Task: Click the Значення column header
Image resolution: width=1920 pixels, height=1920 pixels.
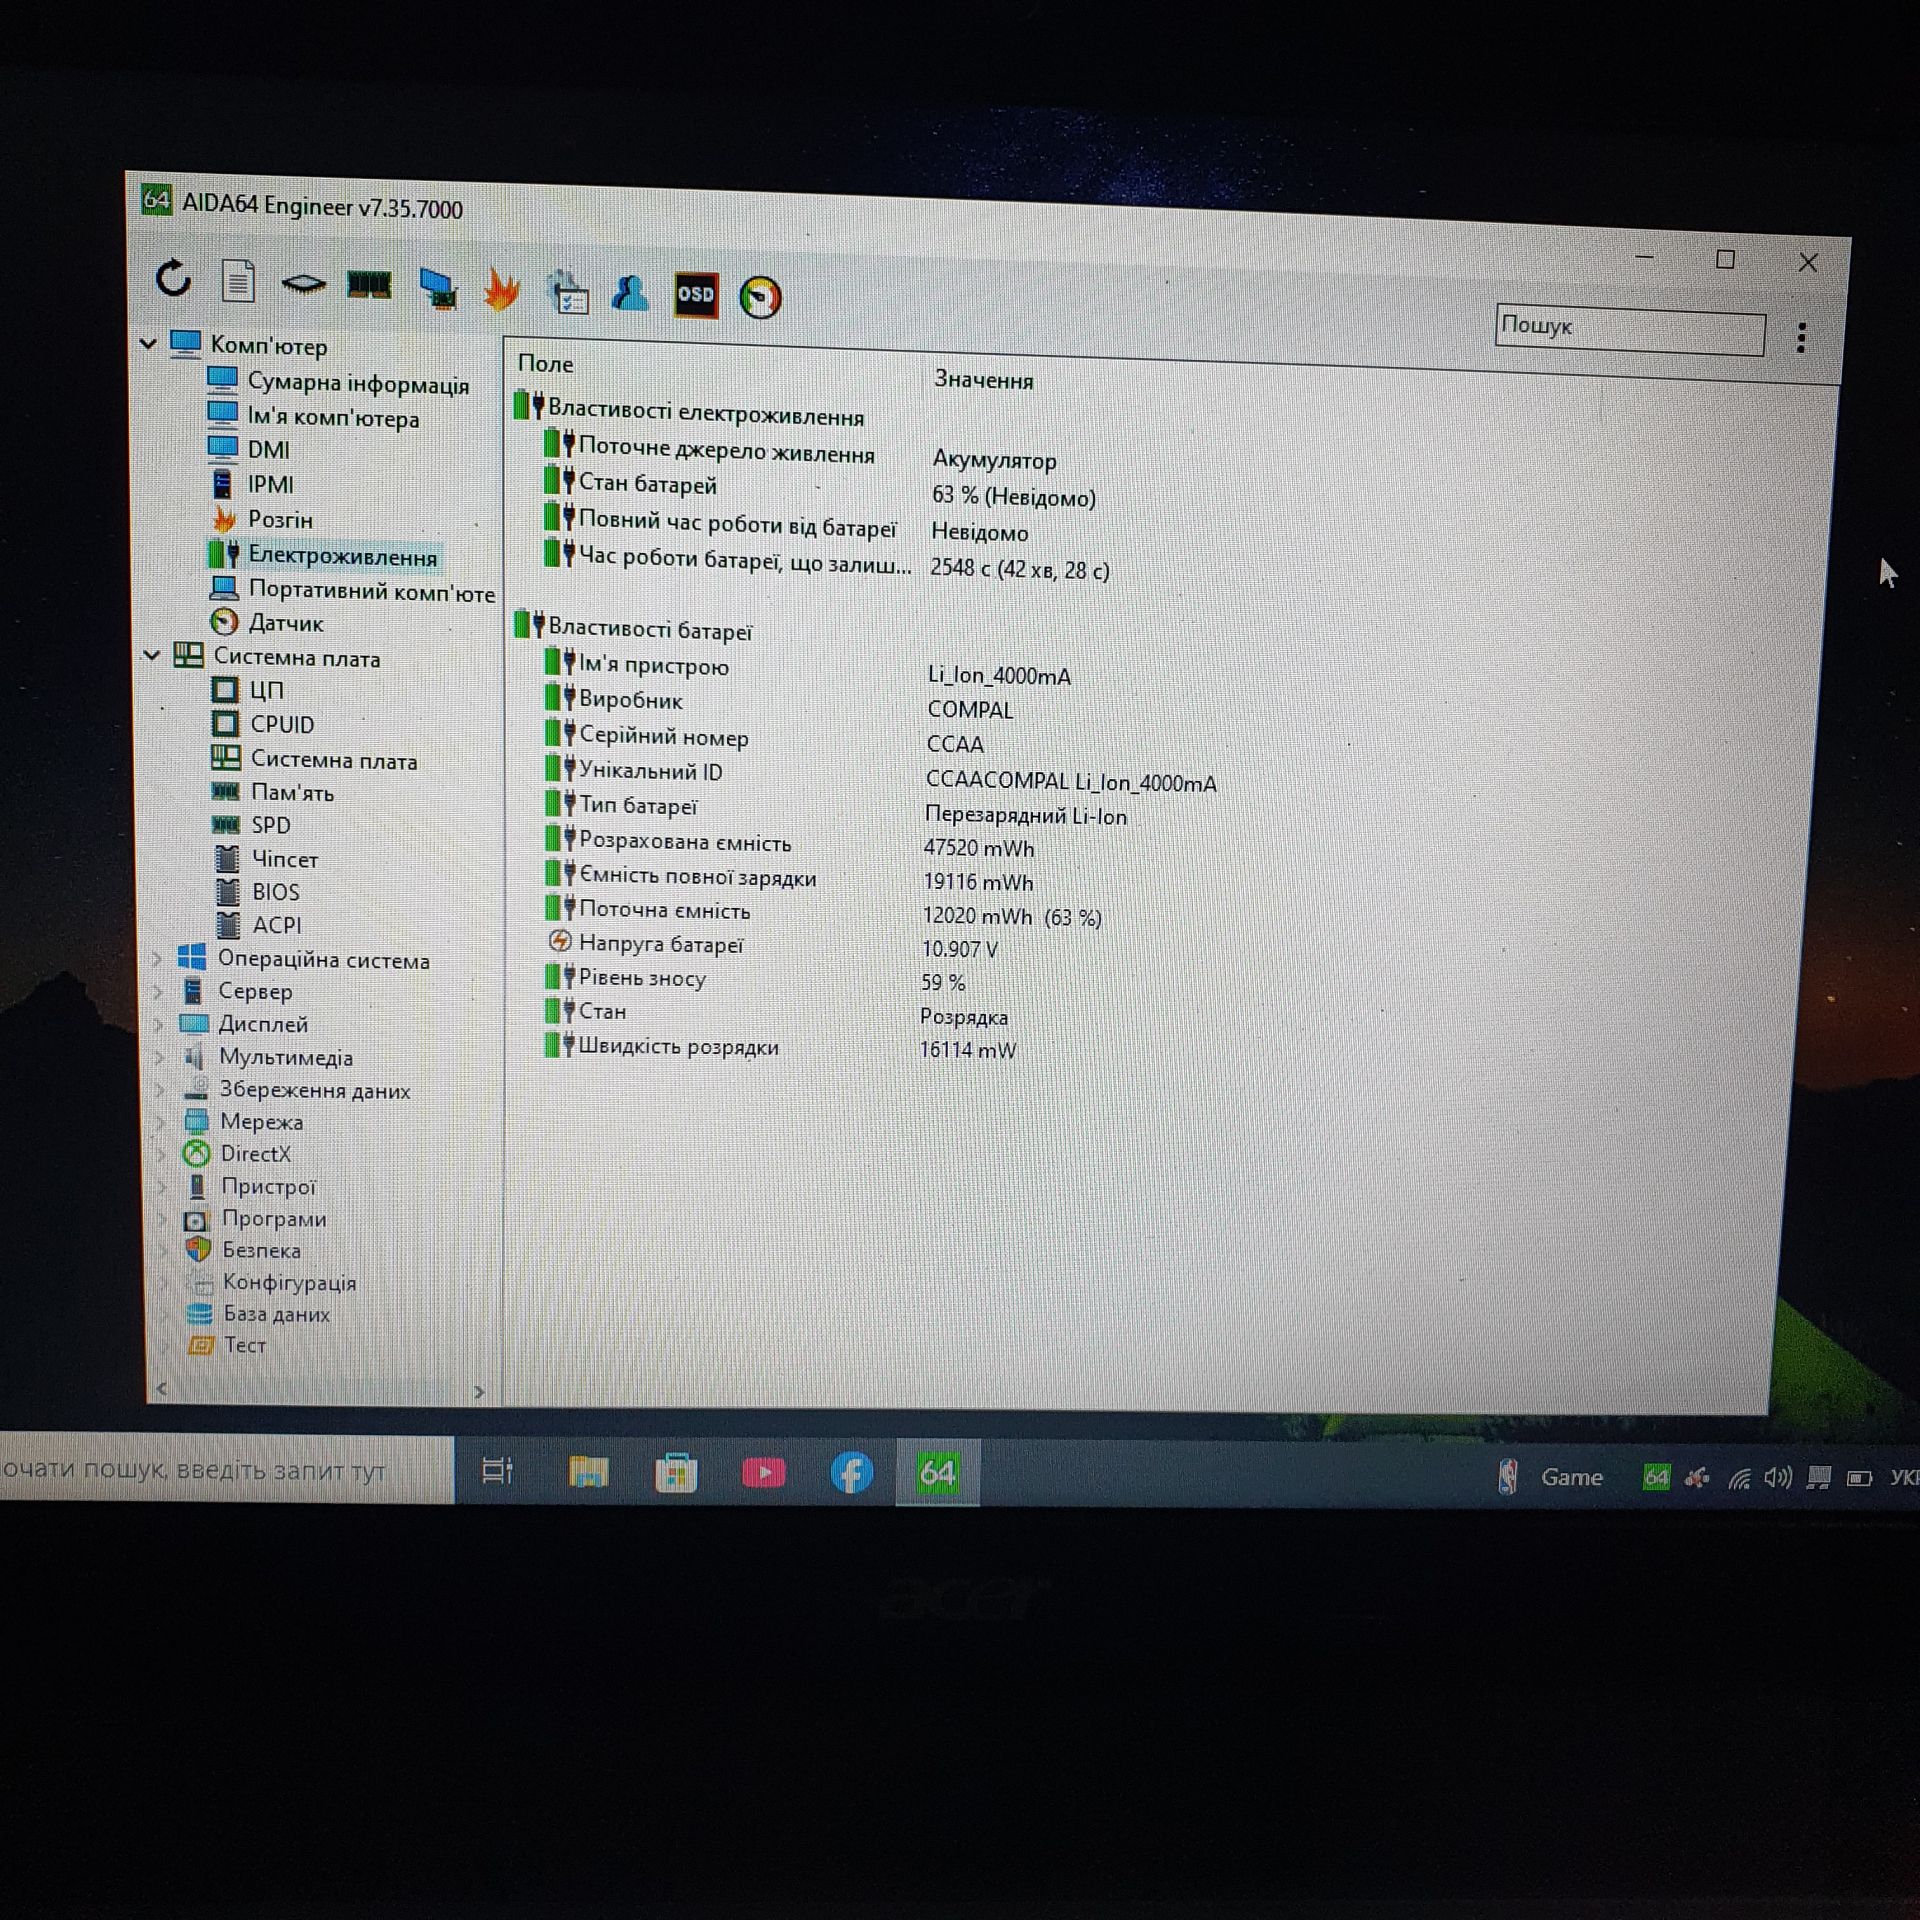Action: [984, 379]
